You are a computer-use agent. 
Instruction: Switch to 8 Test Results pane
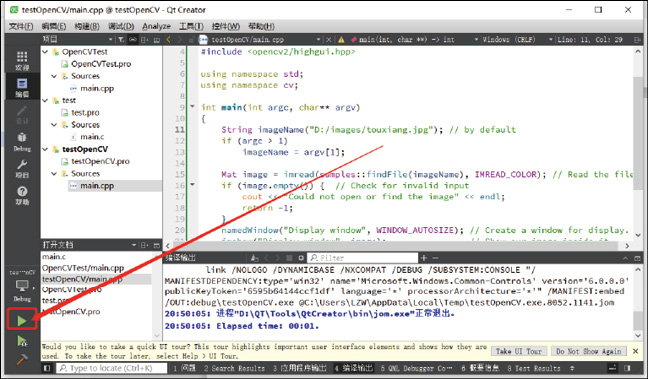(534, 368)
